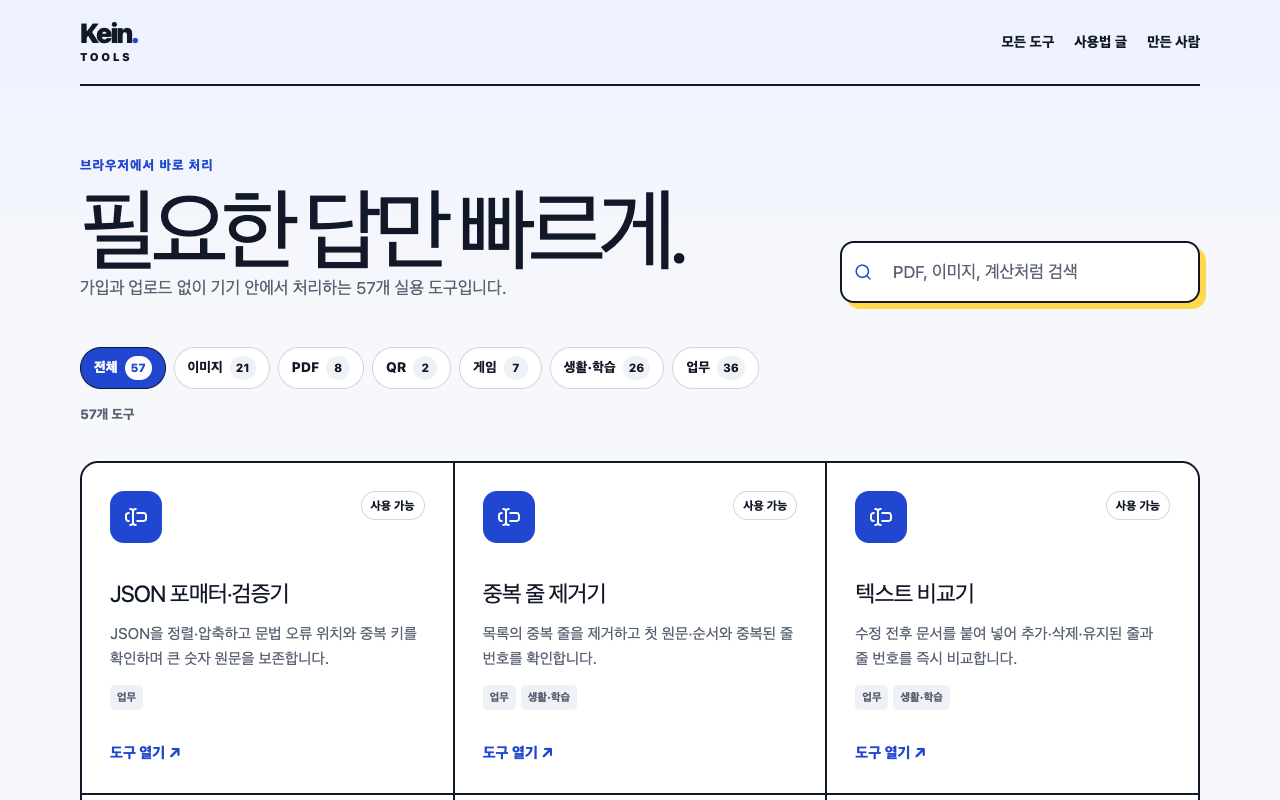Click 사용 가능 badge on JSON 포매터·검증기 card

[393, 506]
